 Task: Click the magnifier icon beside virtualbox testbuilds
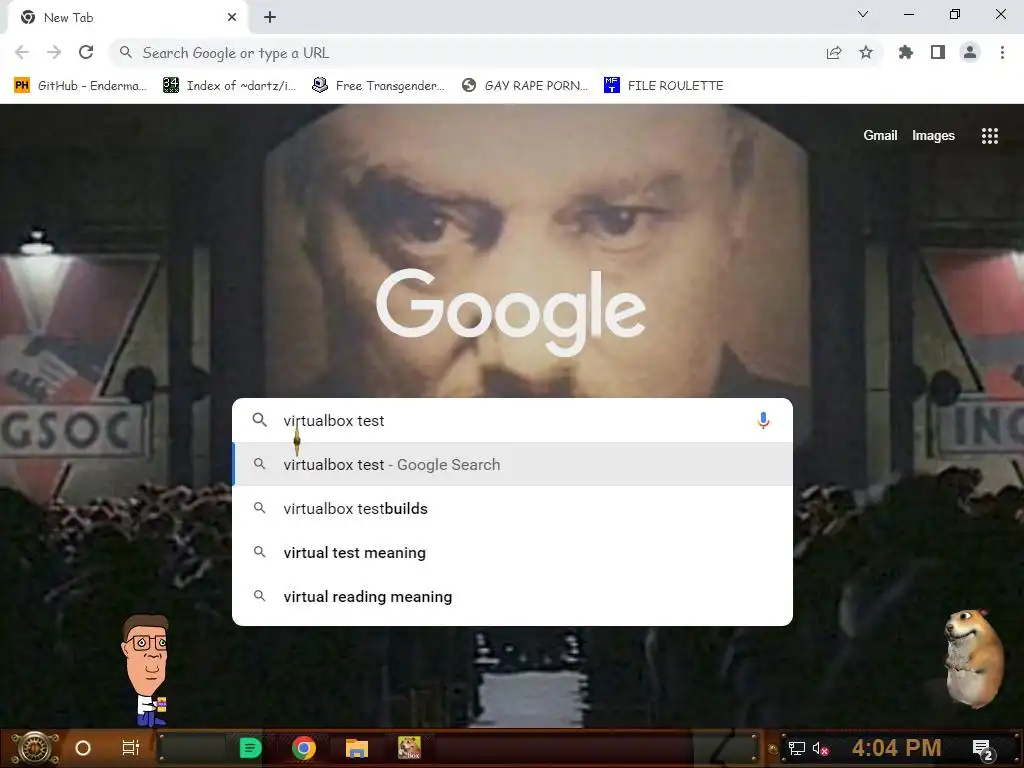pos(259,507)
